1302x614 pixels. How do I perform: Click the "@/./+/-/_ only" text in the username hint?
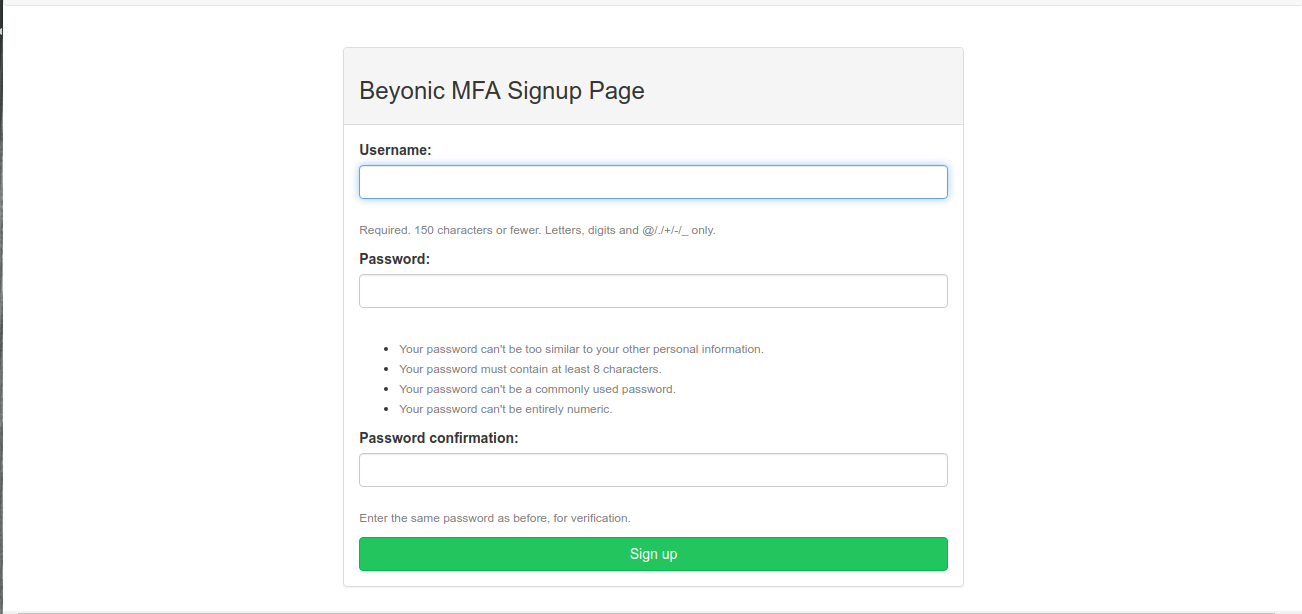(679, 230)
